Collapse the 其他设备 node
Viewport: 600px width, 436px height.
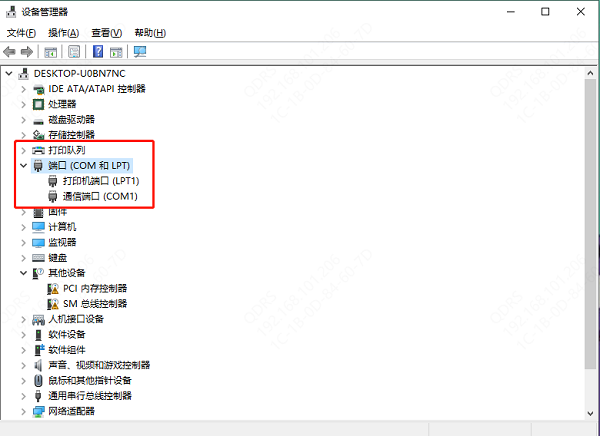23,273
